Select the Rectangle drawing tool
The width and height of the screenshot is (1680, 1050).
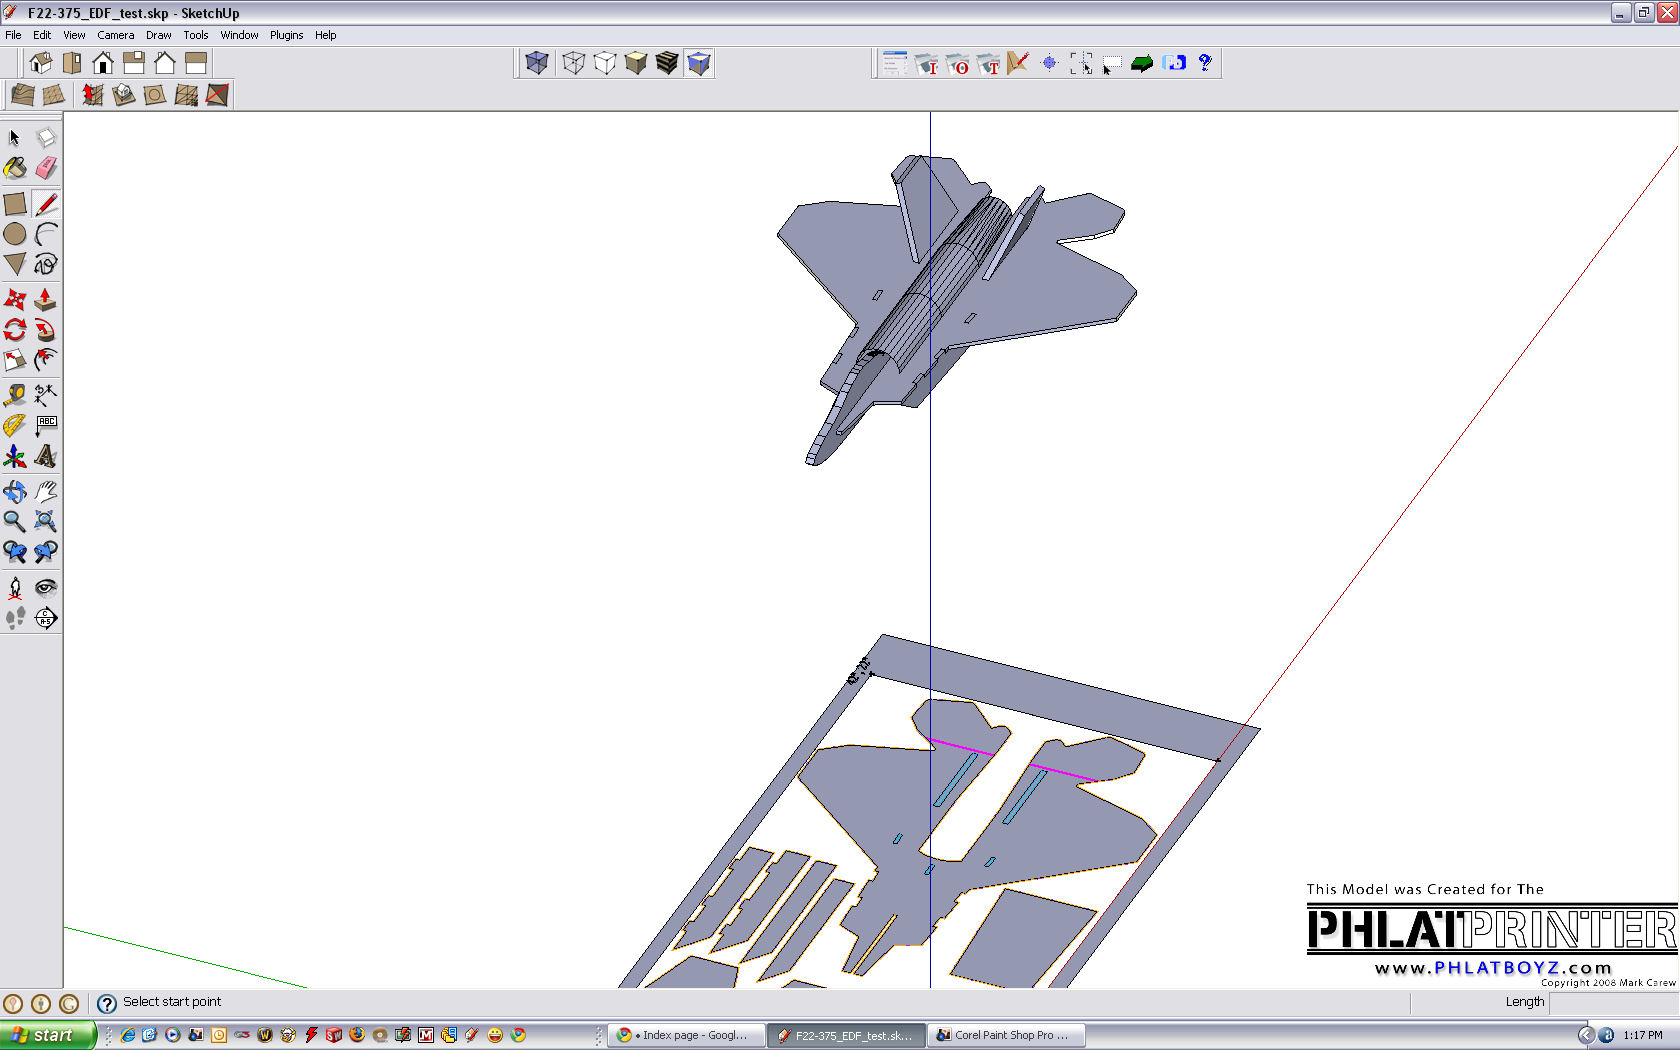click(15, 204)
